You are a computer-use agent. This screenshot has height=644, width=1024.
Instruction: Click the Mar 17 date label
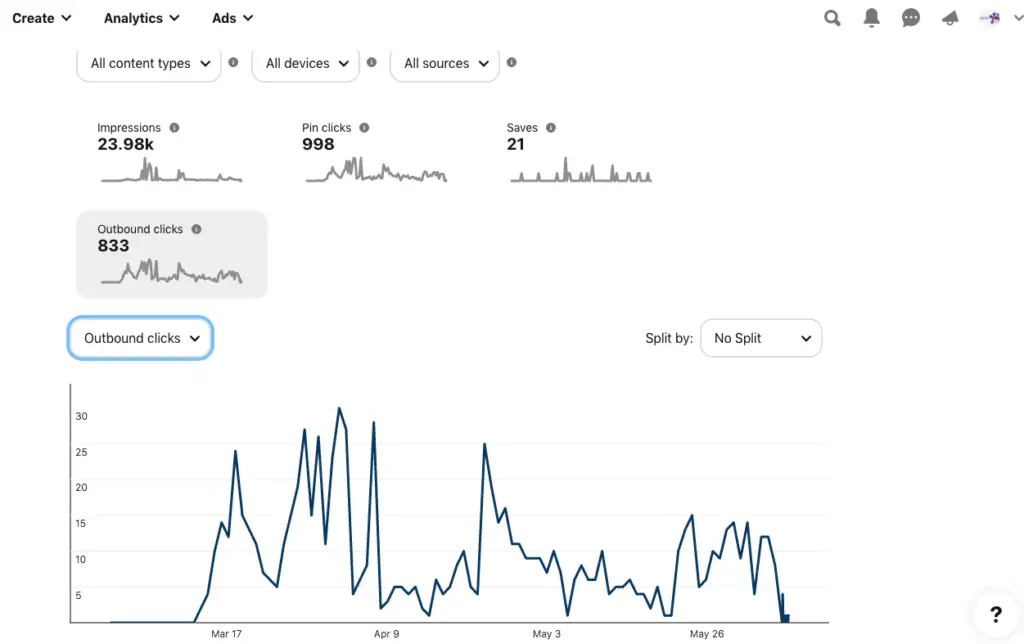click(226, 634)
